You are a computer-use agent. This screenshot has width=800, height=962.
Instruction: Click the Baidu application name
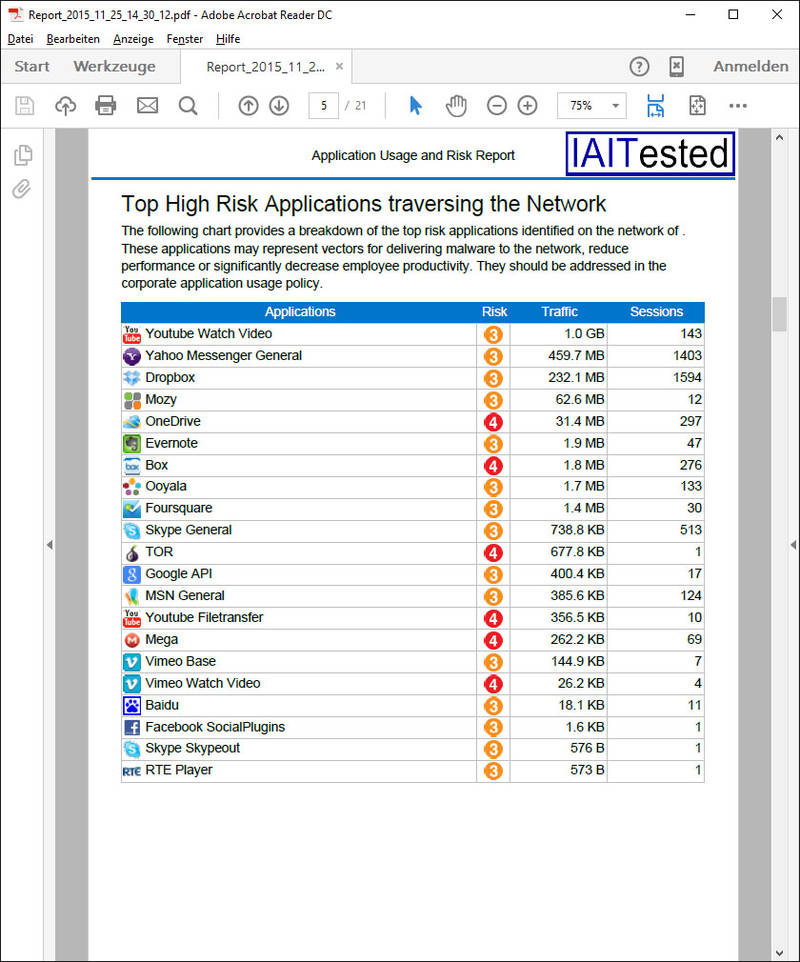tap(162, 705)
